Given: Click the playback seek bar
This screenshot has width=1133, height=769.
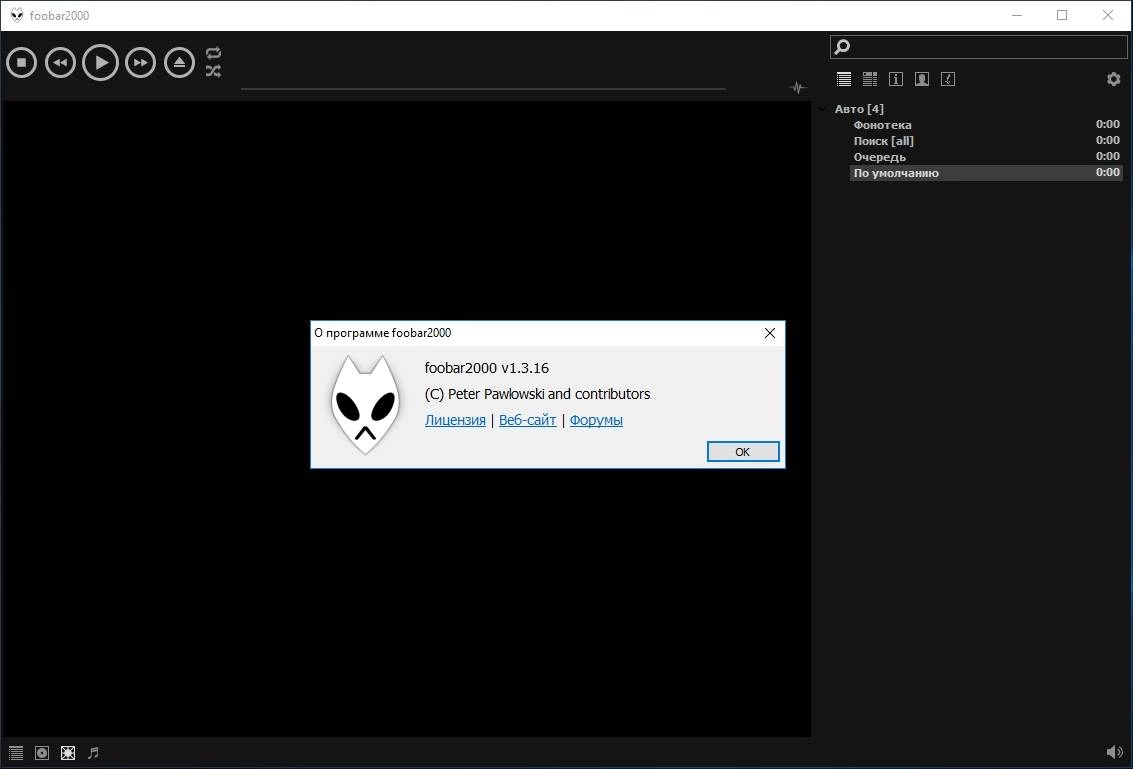Looking at the screenshot, I should (x=483, y=89).
